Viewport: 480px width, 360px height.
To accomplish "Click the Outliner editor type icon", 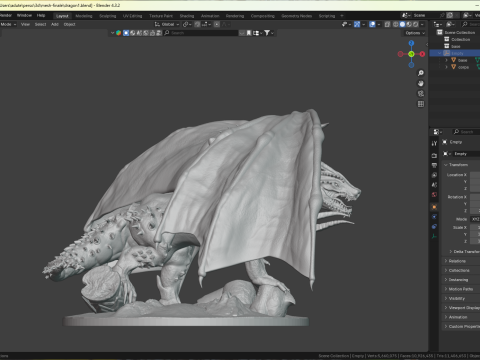I will pos(437,24).
